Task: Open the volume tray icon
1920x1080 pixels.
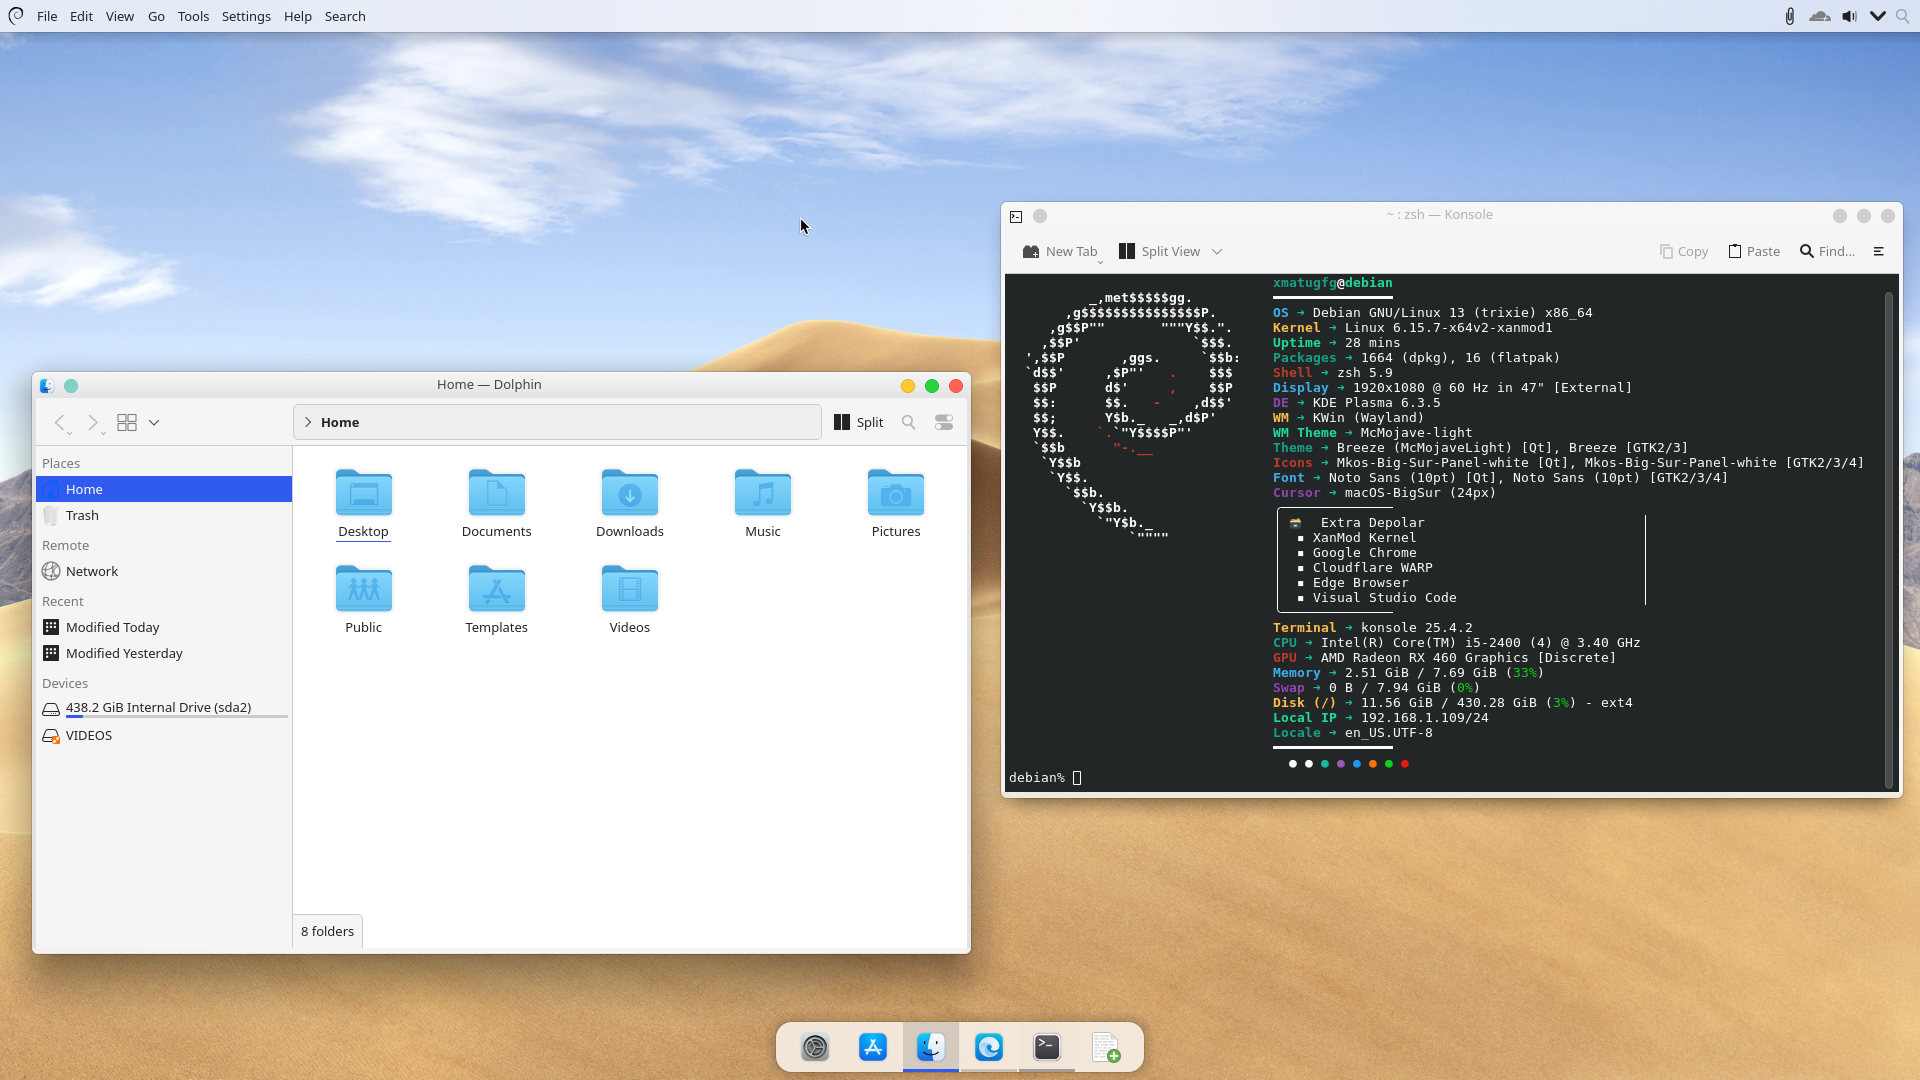Action: coord(1849,16)
